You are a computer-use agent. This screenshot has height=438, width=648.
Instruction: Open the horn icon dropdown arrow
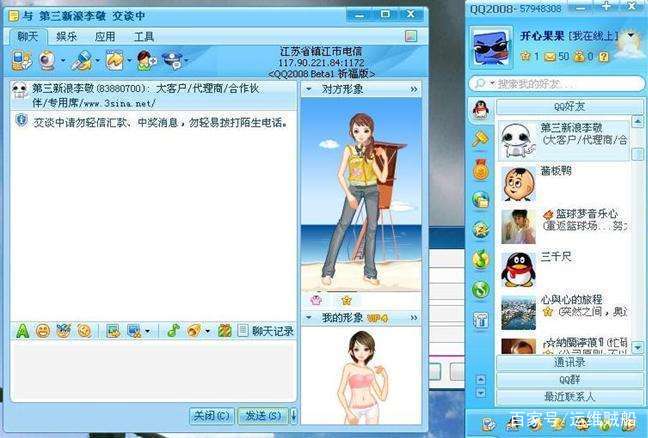pyautogui.click(x=207, y=331)
